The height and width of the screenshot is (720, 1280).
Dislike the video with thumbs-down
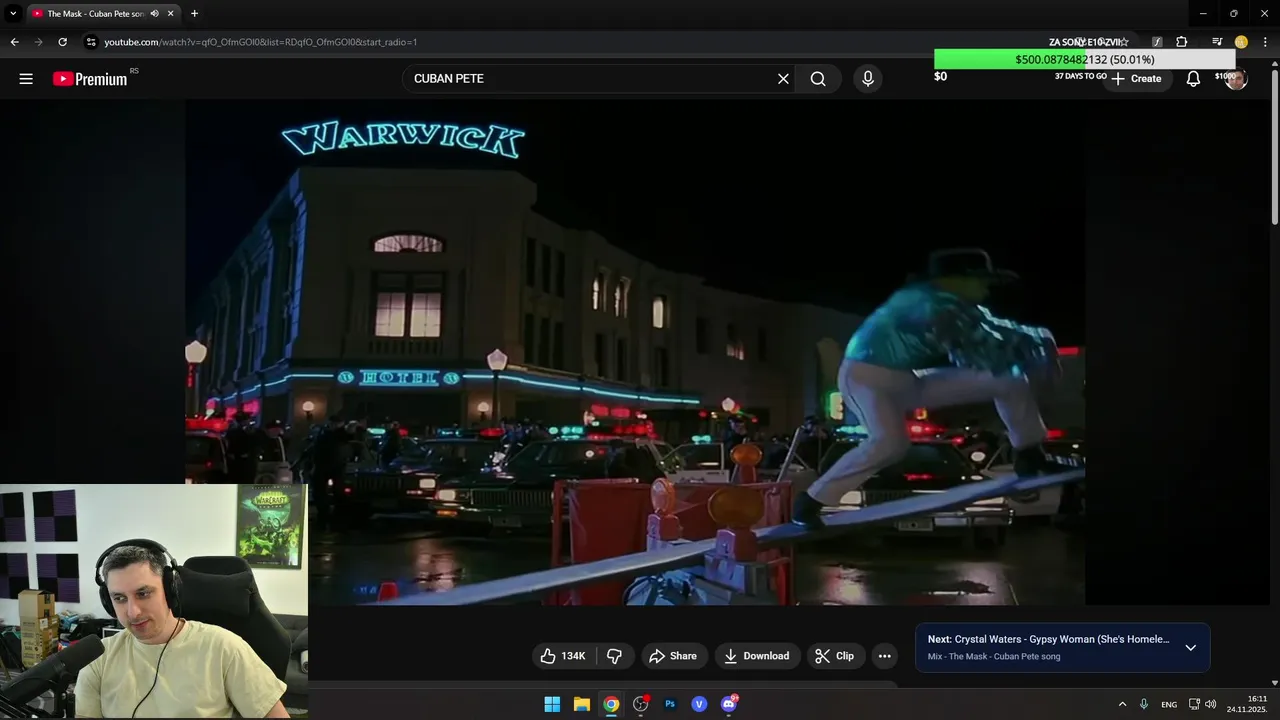click(x=614, y=656)
